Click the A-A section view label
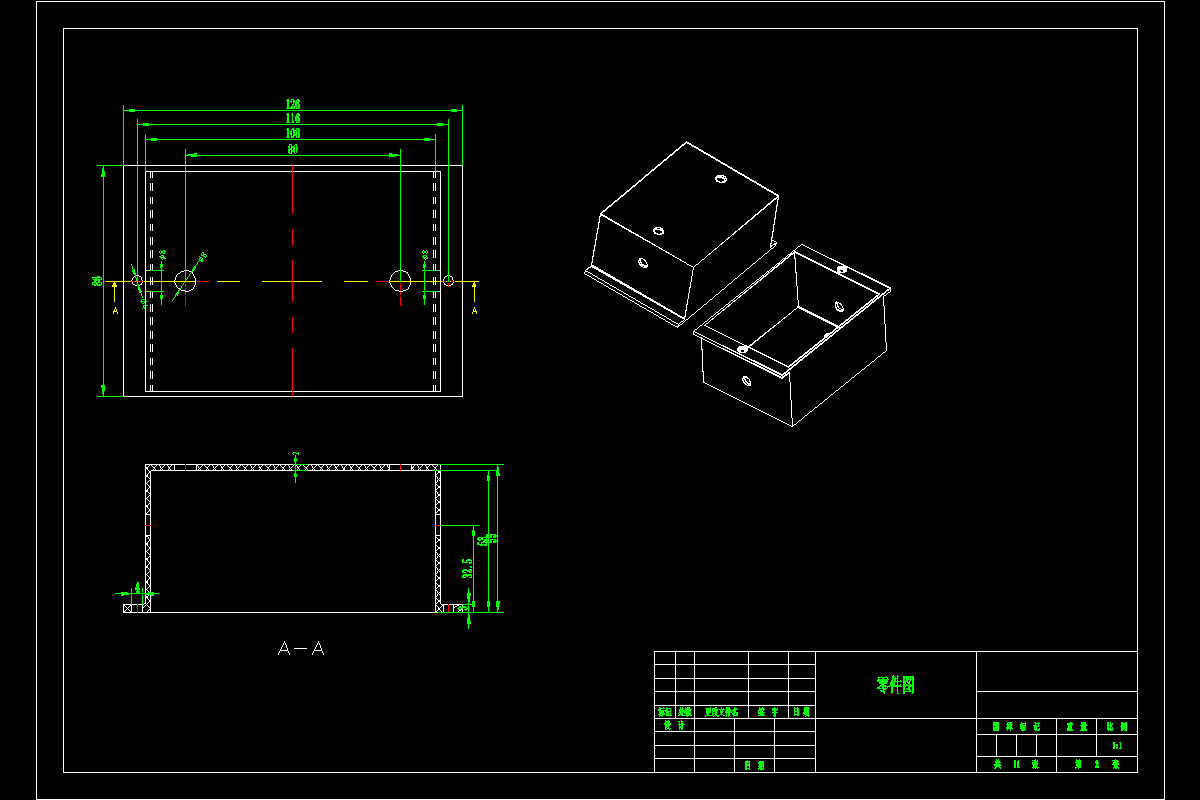Viewport: 1200px width, 800px height. pos(301,649)
